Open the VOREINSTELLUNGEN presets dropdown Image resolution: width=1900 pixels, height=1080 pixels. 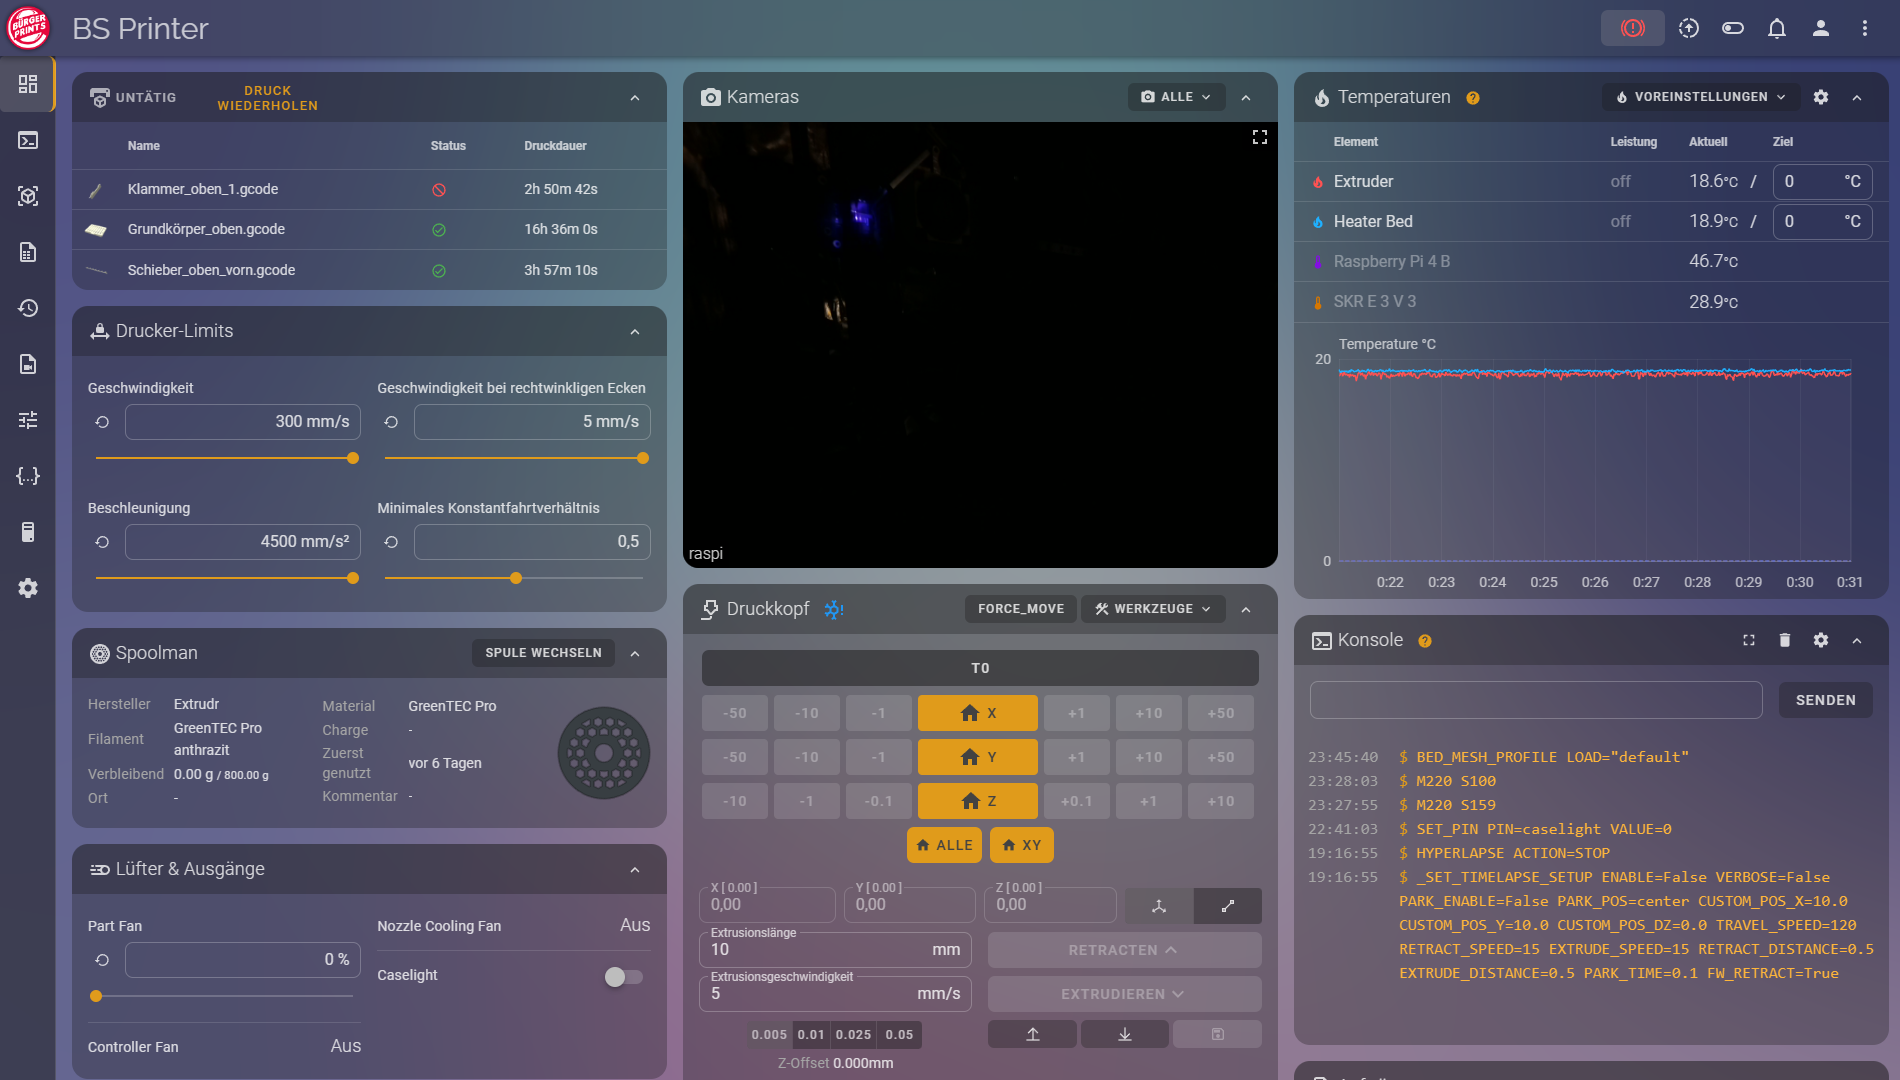point(1698,97)
